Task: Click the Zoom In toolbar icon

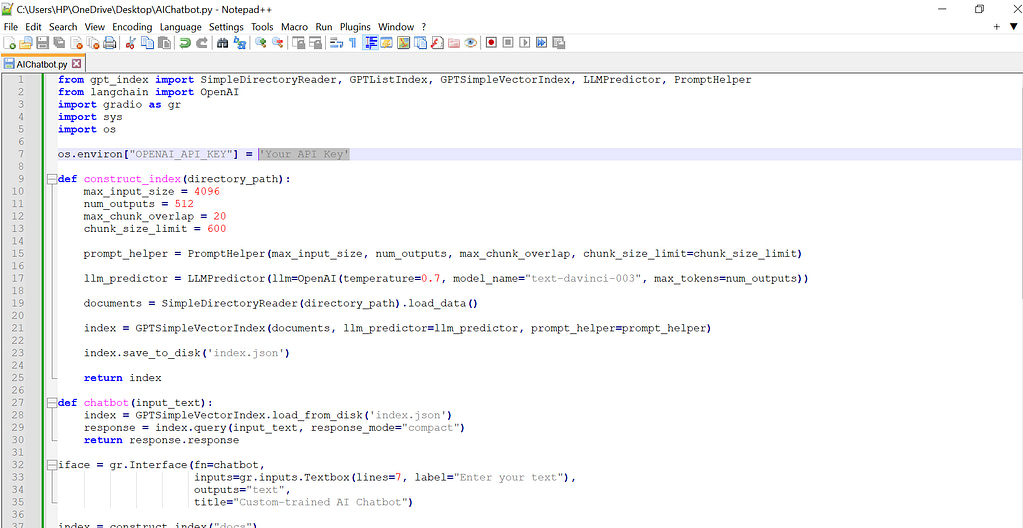Action: click(260, 43)
